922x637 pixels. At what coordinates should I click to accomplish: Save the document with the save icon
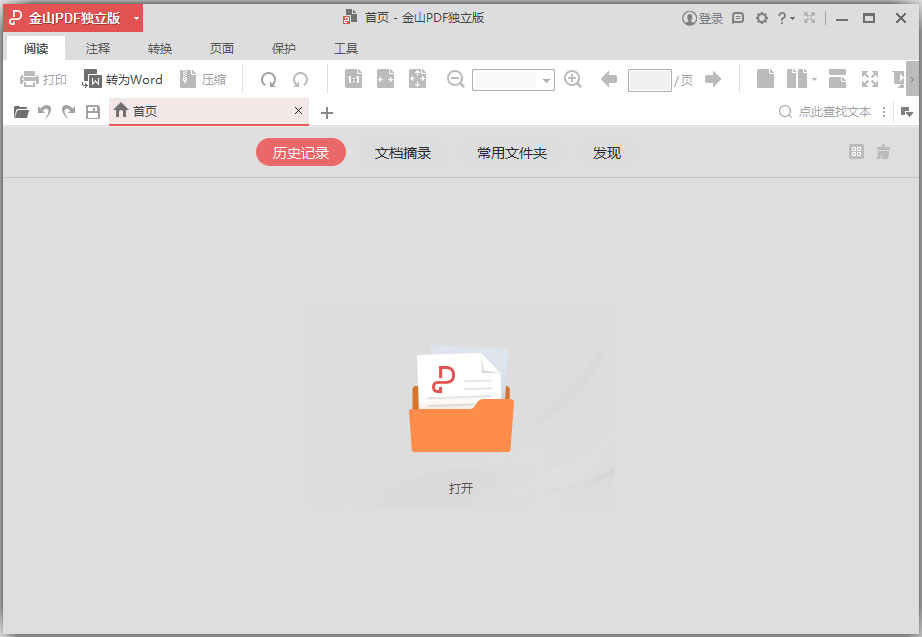[93, 112]
